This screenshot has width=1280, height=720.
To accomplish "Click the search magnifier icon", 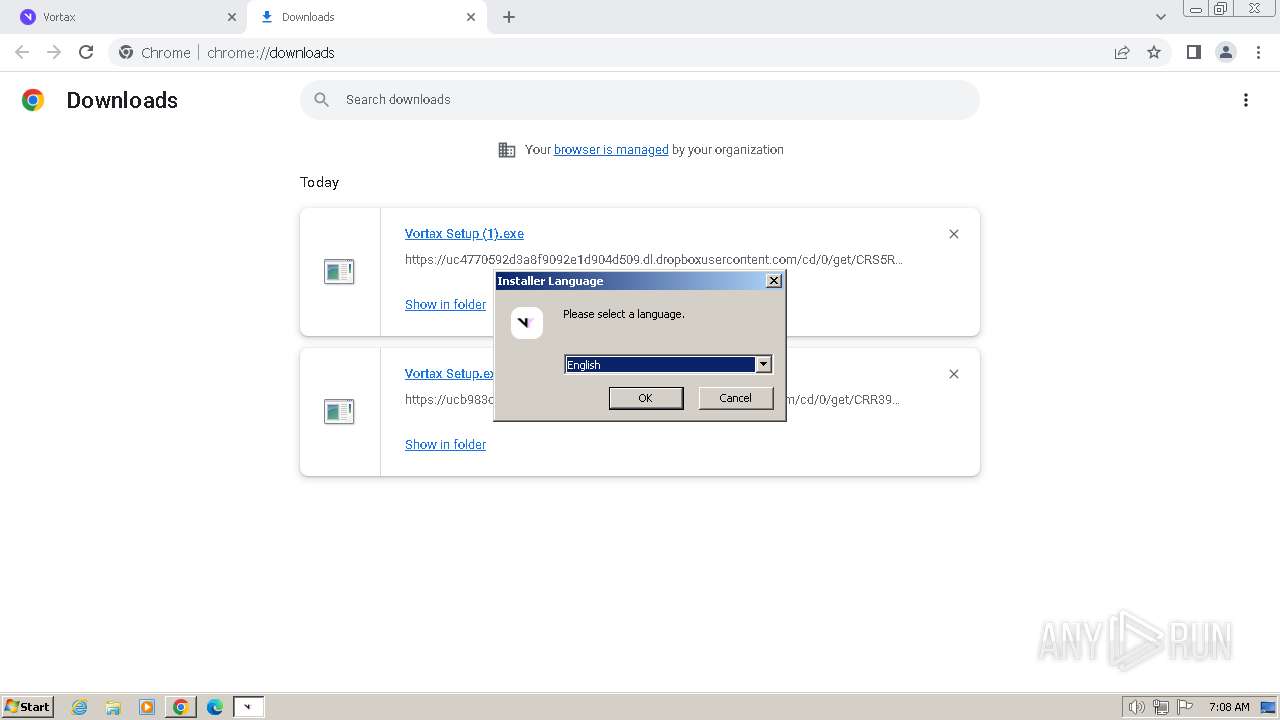I will tap(322, 100).
